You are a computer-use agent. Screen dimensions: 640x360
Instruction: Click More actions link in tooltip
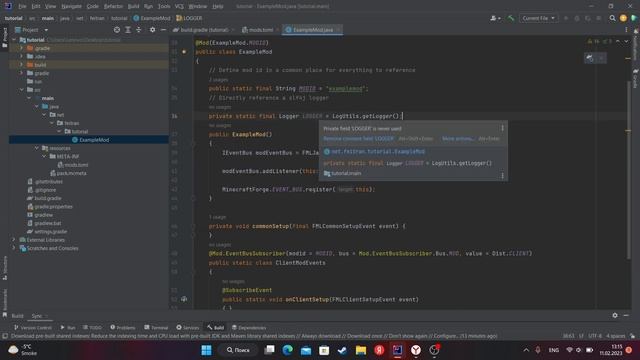tap(458, 138)
